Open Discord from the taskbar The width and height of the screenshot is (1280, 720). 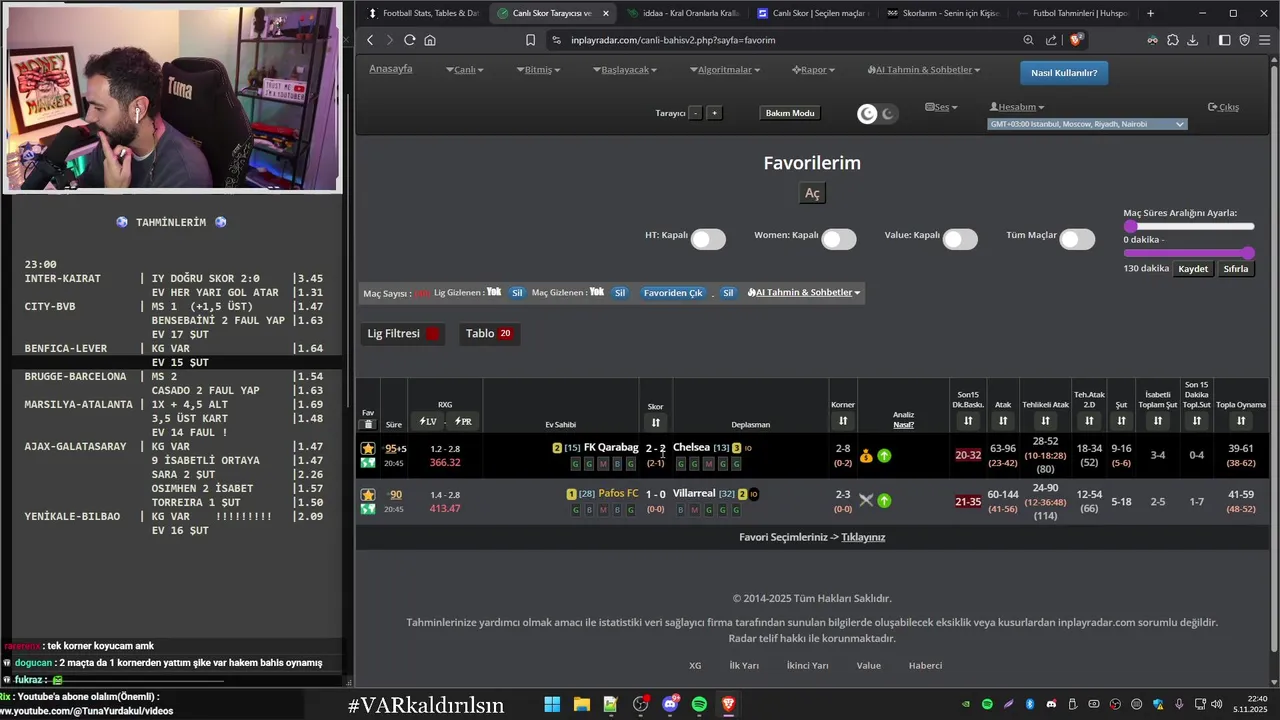(x=670, y=704)
